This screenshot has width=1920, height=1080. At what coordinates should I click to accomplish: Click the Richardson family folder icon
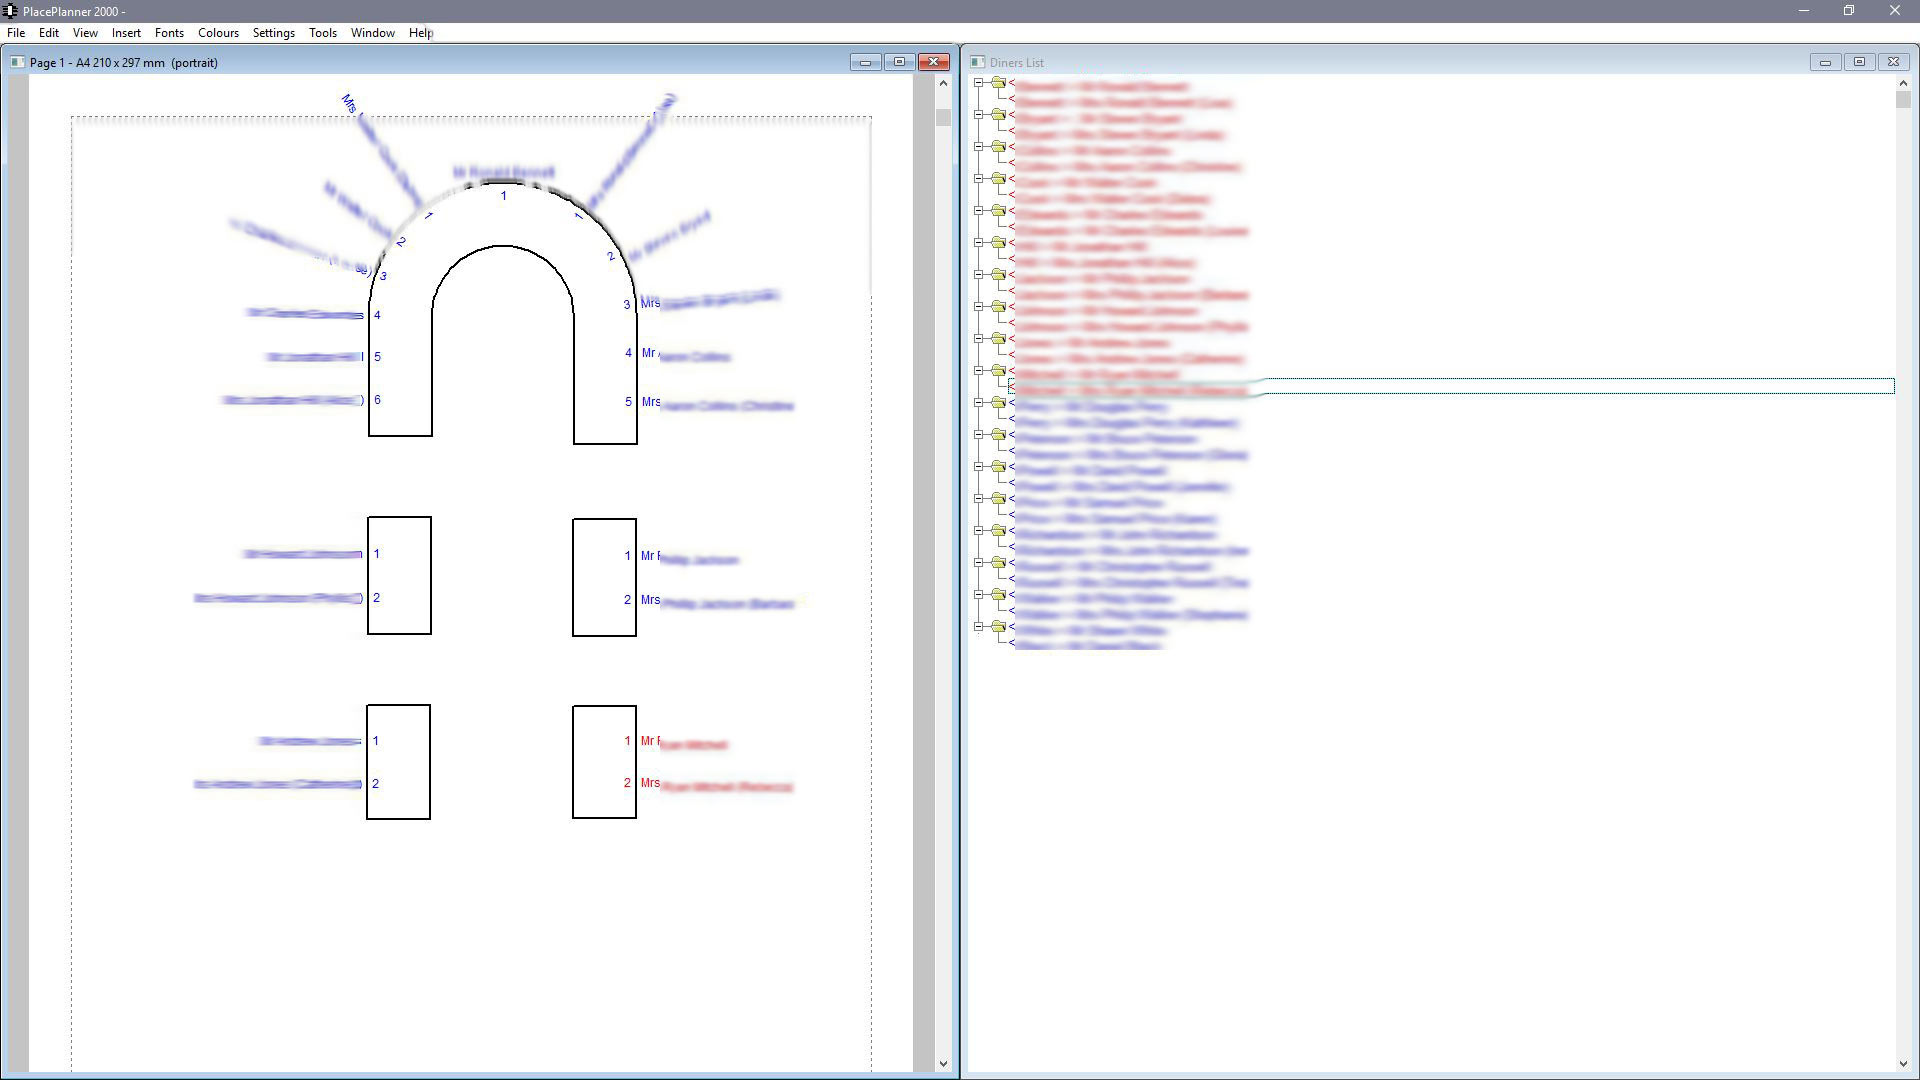998,531
